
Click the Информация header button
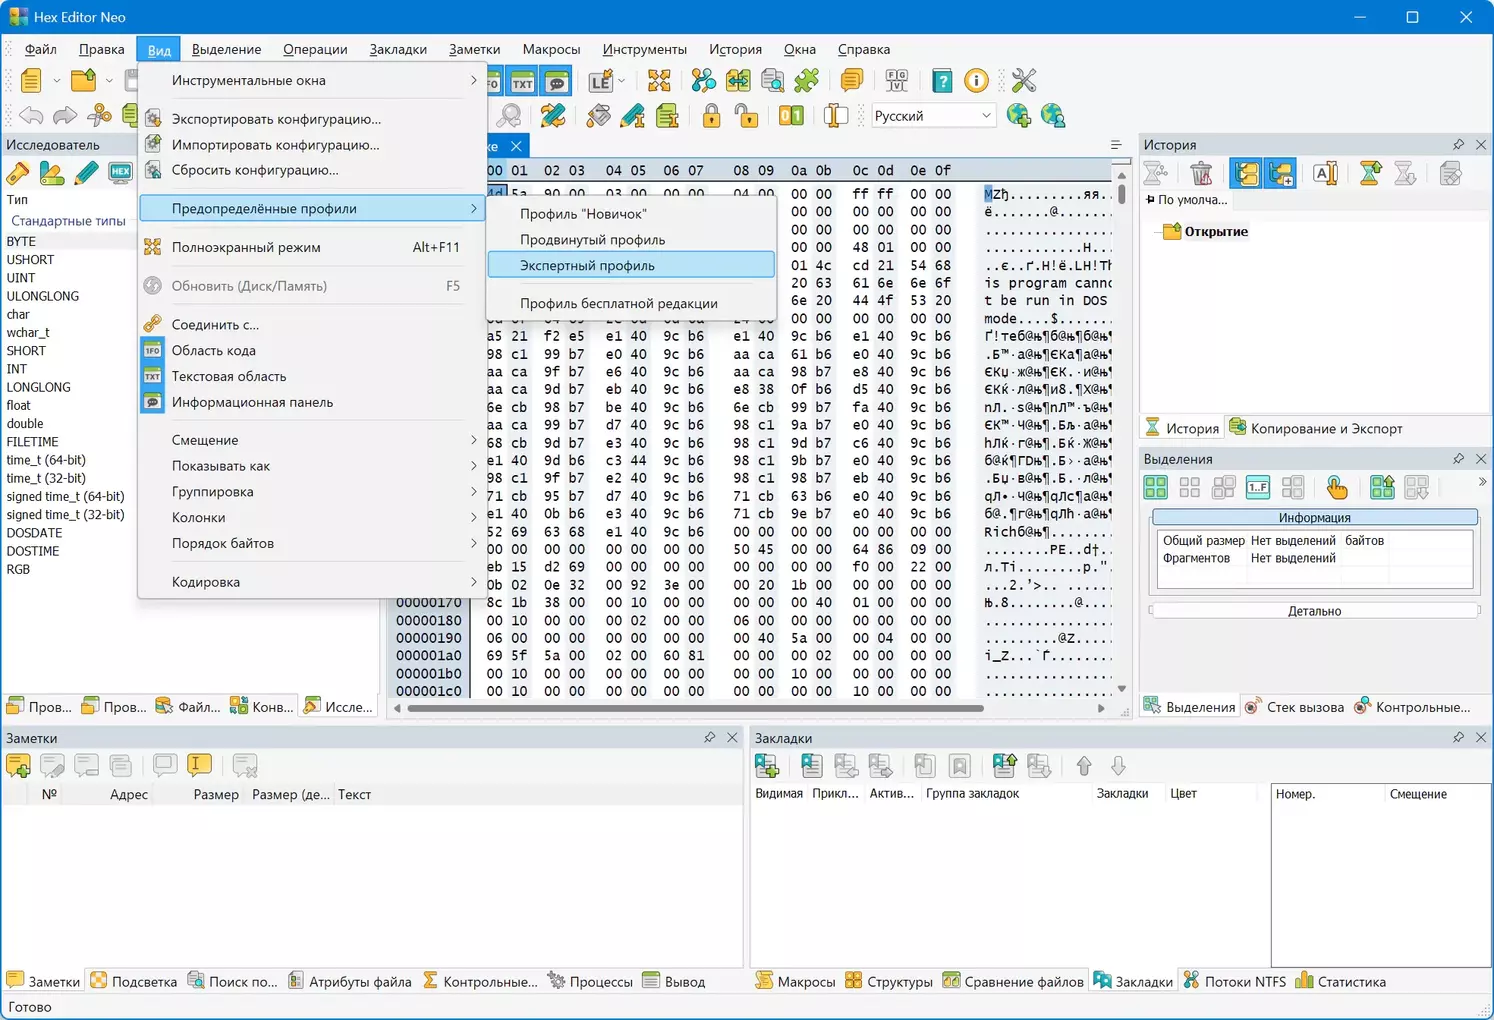tap(1314, 517)
